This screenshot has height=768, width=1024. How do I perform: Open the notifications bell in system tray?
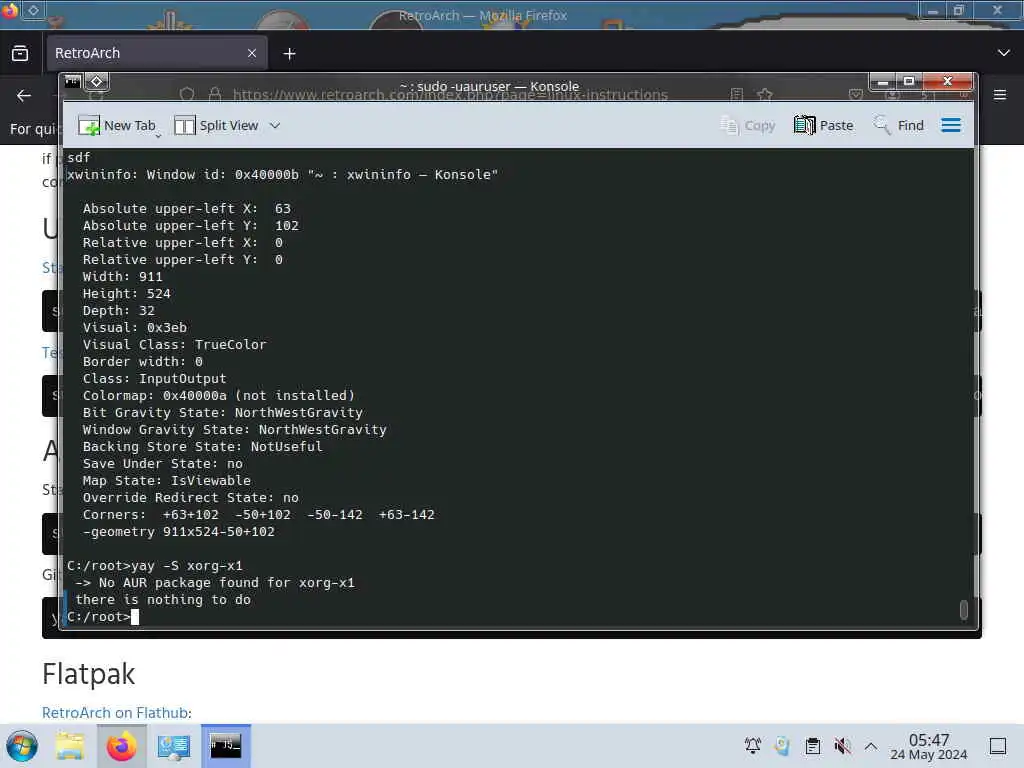click(x=752, y=745)
